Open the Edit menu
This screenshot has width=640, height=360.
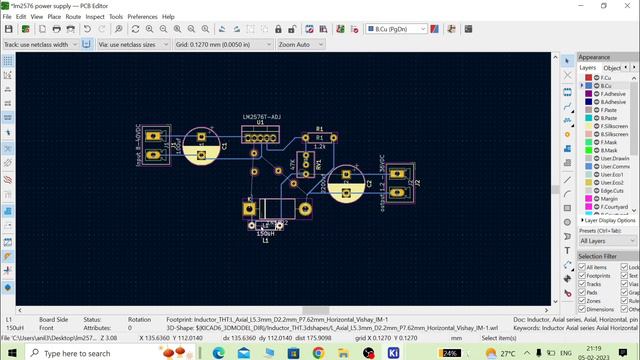click(x=21, y=17)
